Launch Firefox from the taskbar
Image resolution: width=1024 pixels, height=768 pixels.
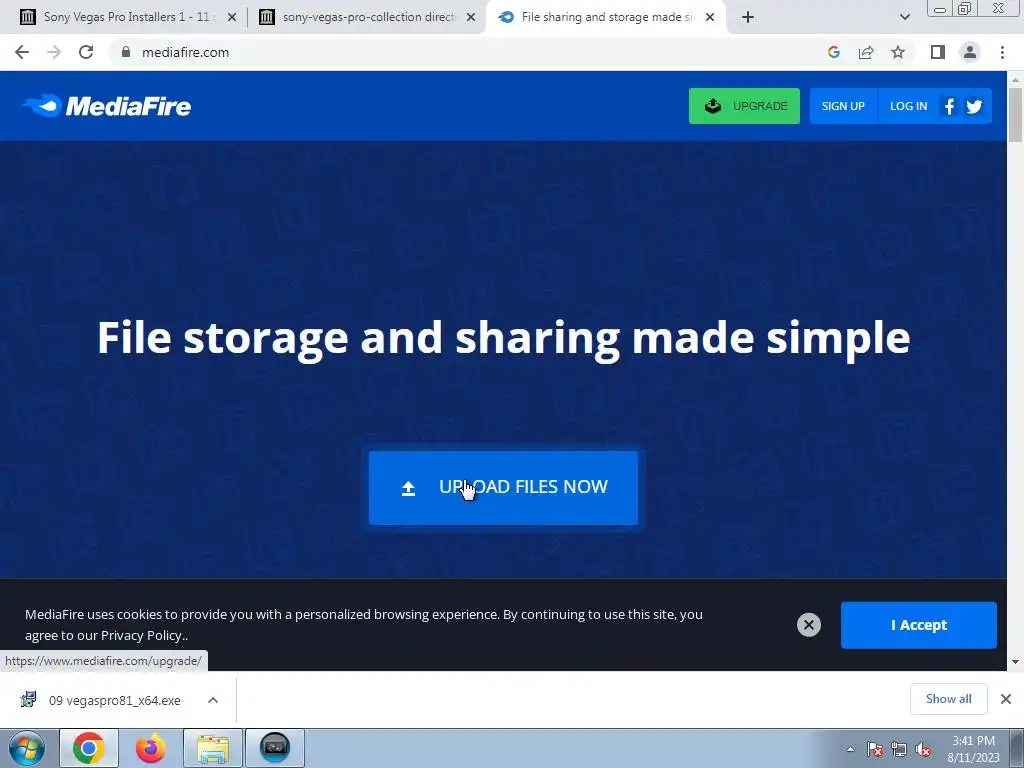pos(150,748)
